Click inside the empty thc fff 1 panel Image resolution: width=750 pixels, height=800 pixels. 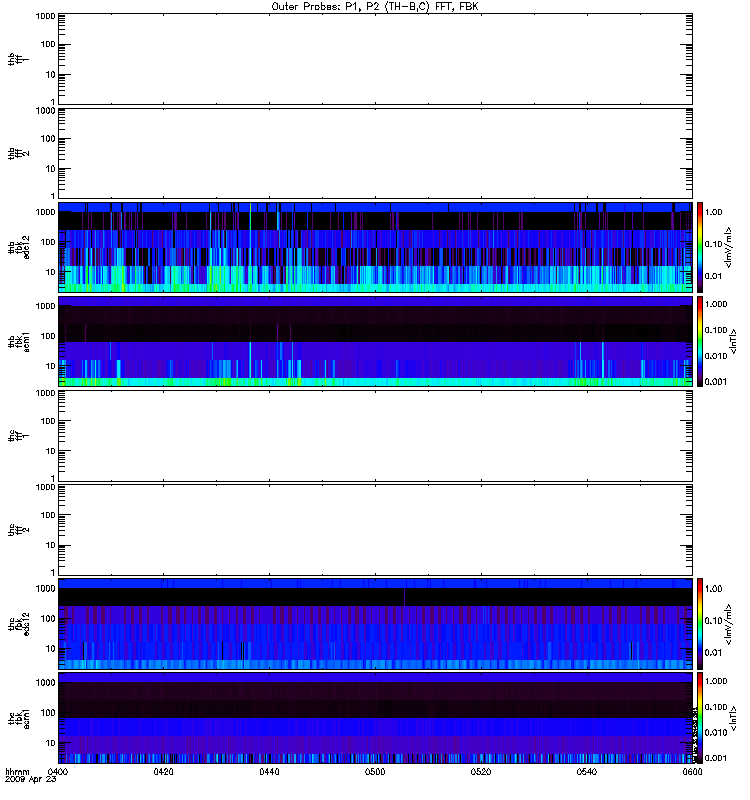375,436
